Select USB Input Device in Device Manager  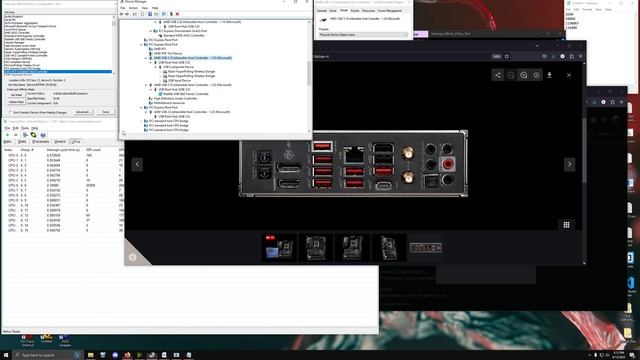(180, 80)
